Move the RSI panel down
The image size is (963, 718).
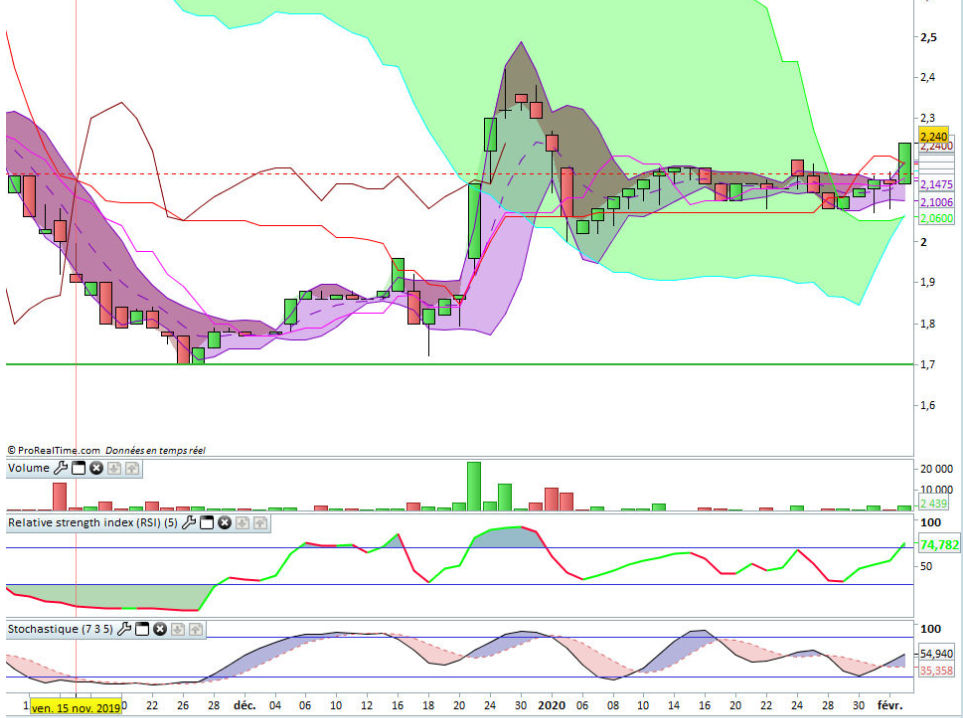pyautogui.click(x=243, y=523)
